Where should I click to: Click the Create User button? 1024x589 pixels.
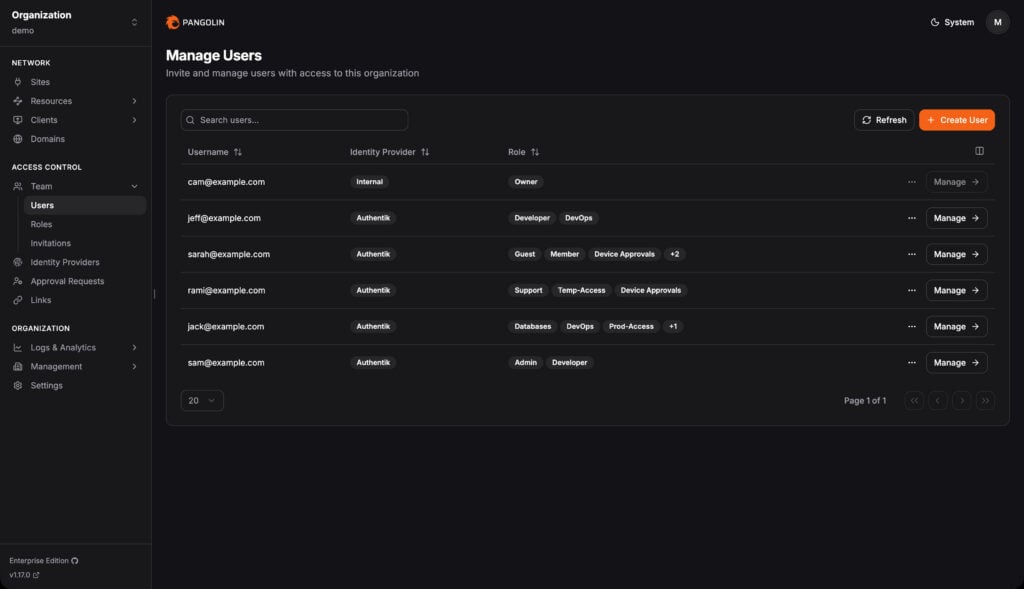956,119
